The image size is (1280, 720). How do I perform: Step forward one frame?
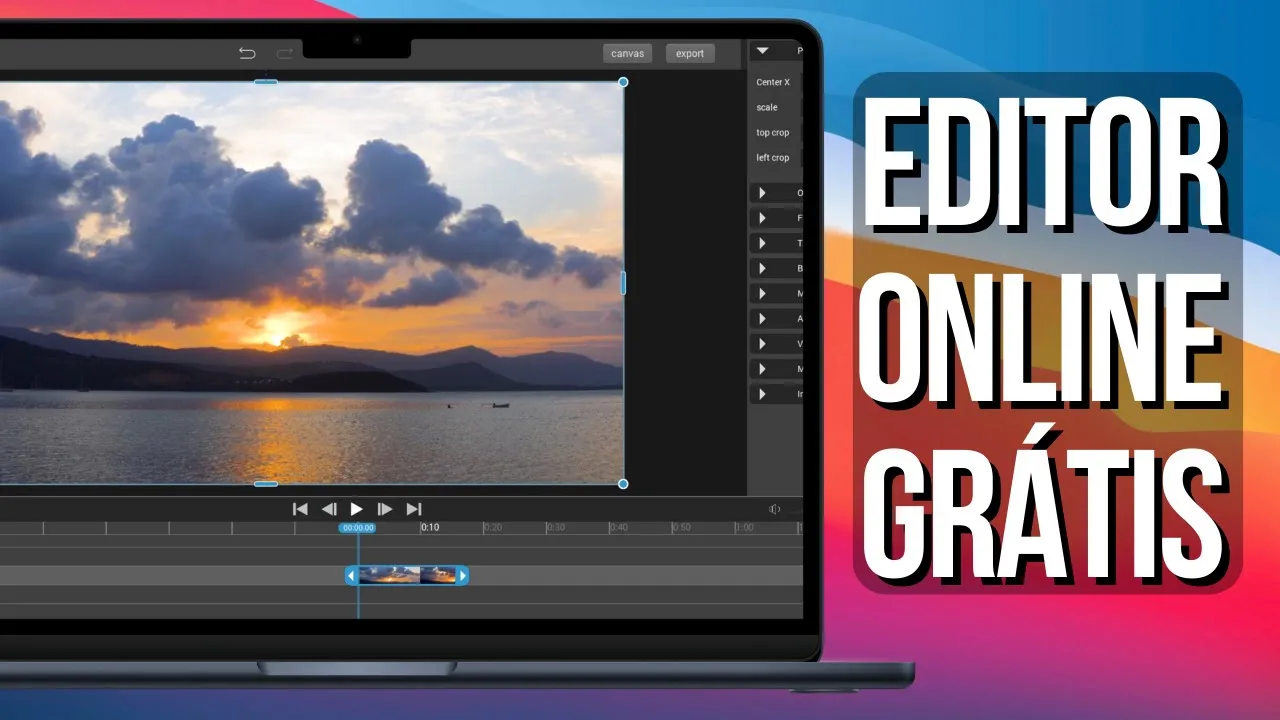coord(385,509)
